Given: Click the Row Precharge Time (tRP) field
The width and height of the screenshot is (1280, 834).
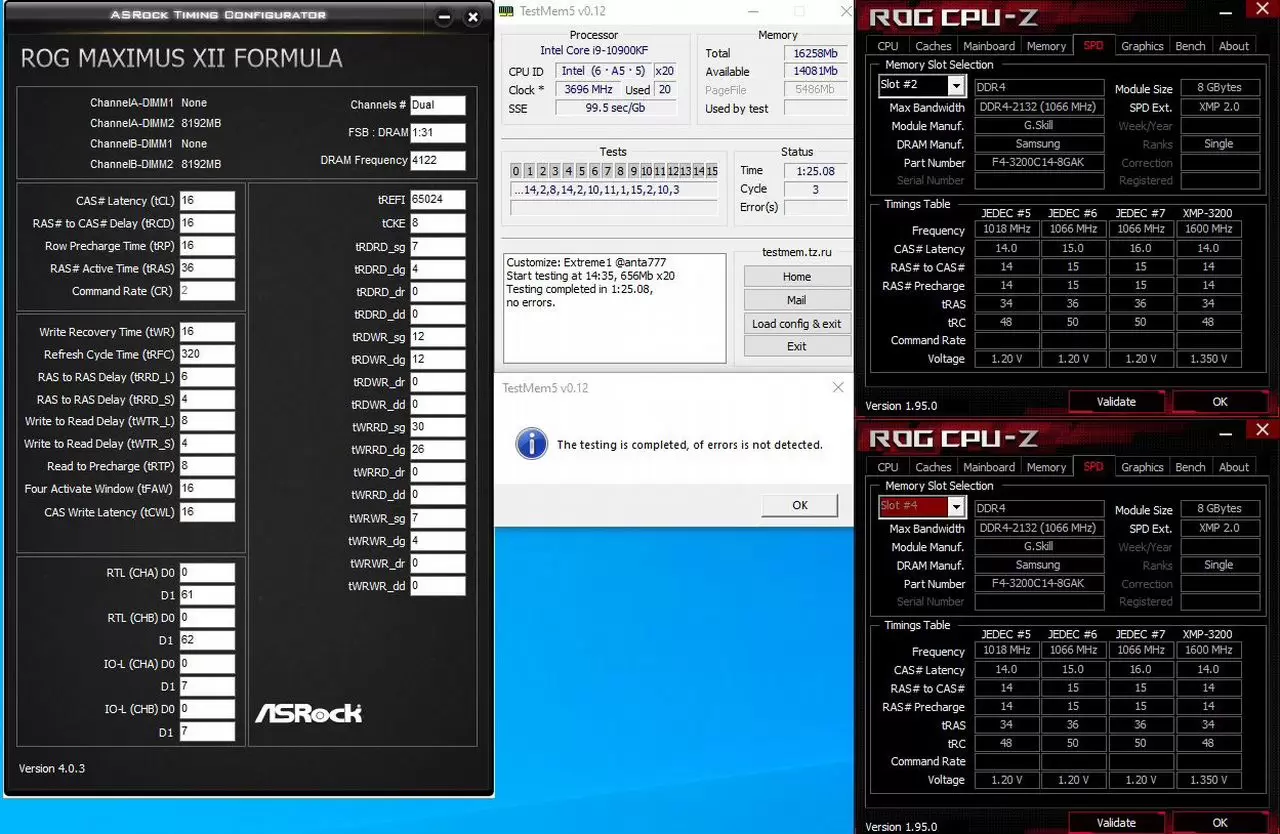Looking at the screenshot, I should 207,246.
